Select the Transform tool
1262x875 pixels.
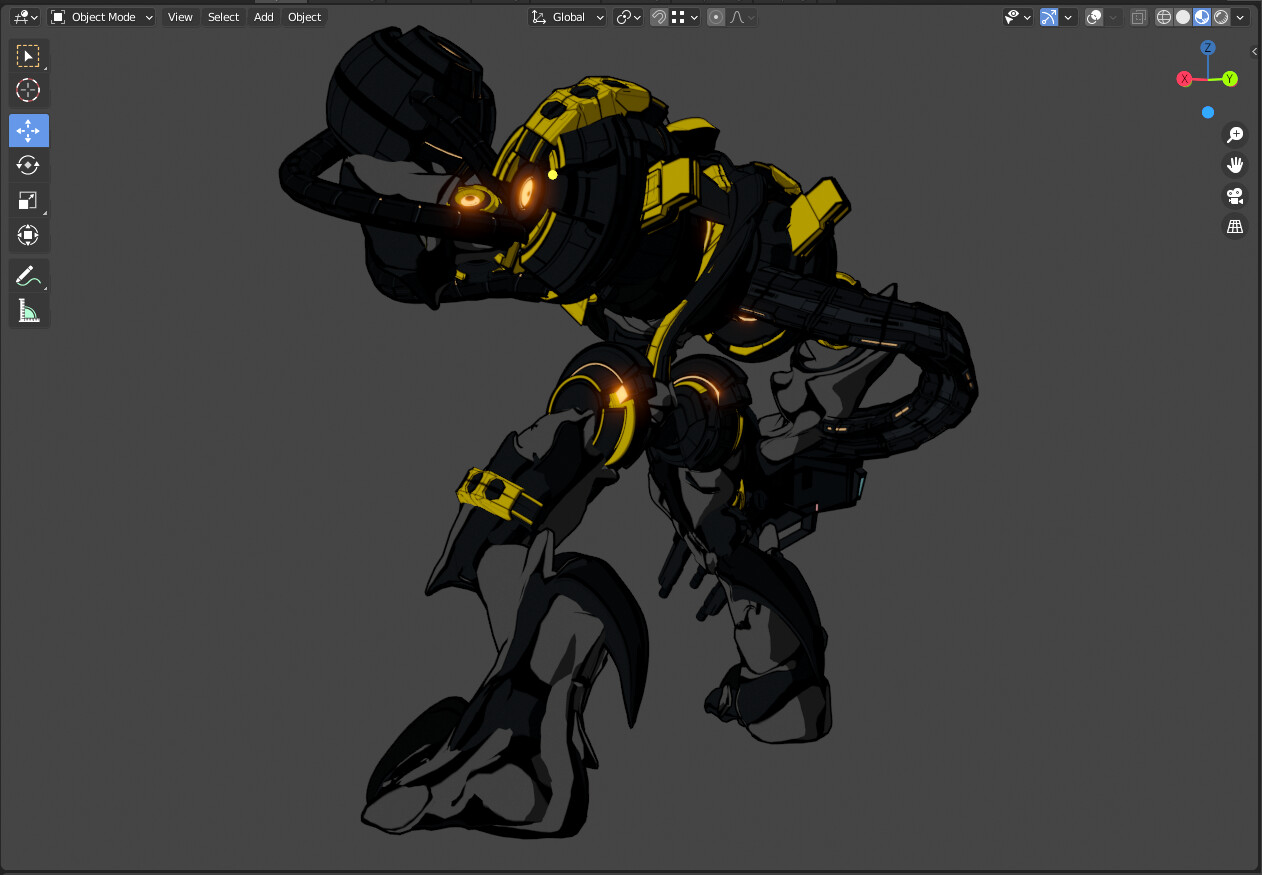coord(28,235)
